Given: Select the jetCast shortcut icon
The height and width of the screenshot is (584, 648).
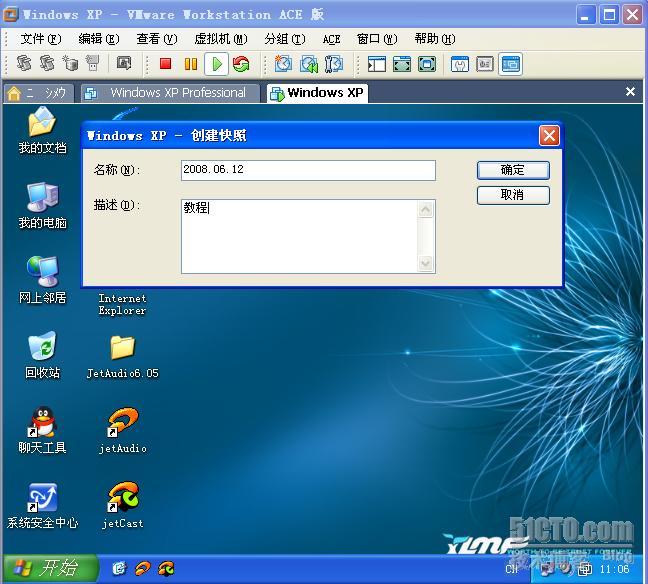Looking at the screenshot, I should (123, 505).
